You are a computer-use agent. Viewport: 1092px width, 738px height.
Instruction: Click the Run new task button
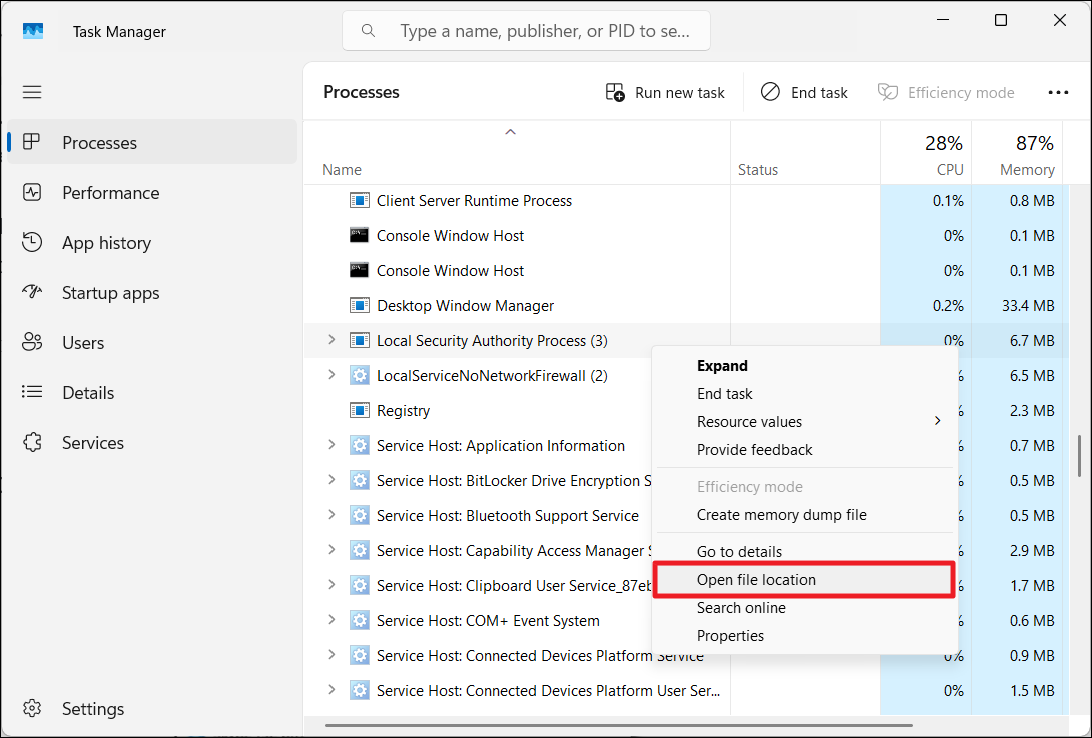665,92
